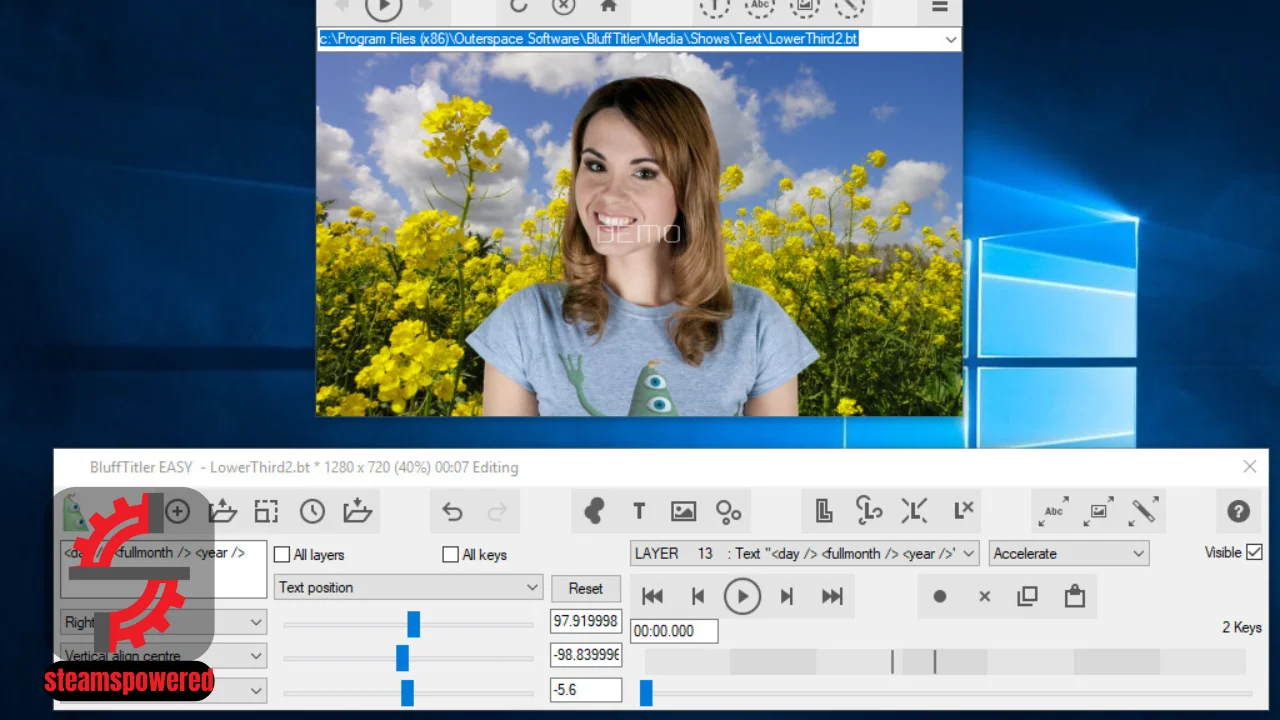Click the L icon with curved arrow

[869, 511]
